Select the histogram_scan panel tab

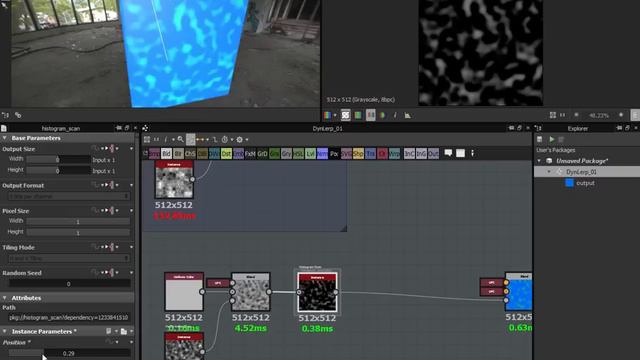61,128
